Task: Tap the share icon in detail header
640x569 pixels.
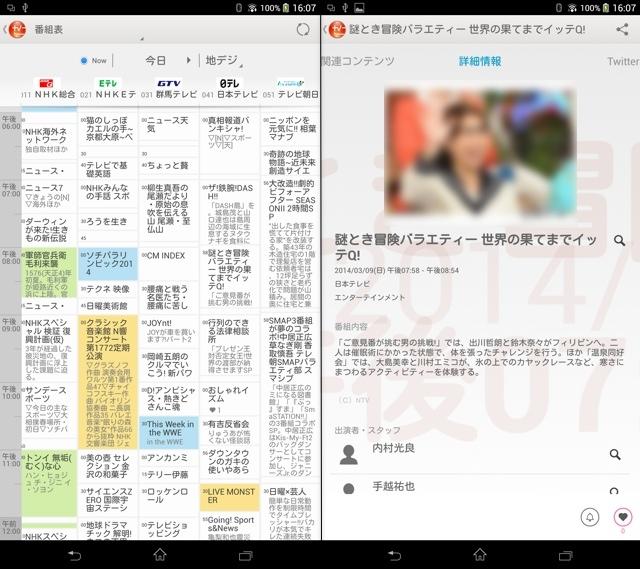Action: pos(622,30)
